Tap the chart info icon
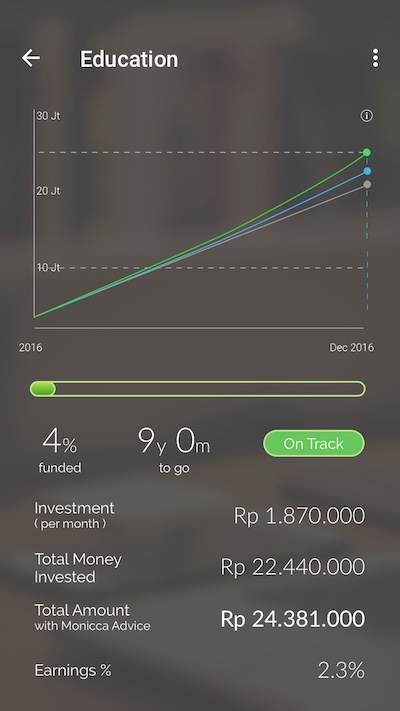400x711 pixels. (x=366, y=116)
